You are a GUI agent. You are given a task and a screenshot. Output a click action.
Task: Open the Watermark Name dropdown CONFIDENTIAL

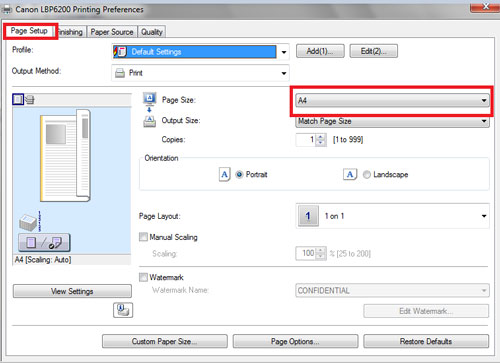(x=392, y=290)
